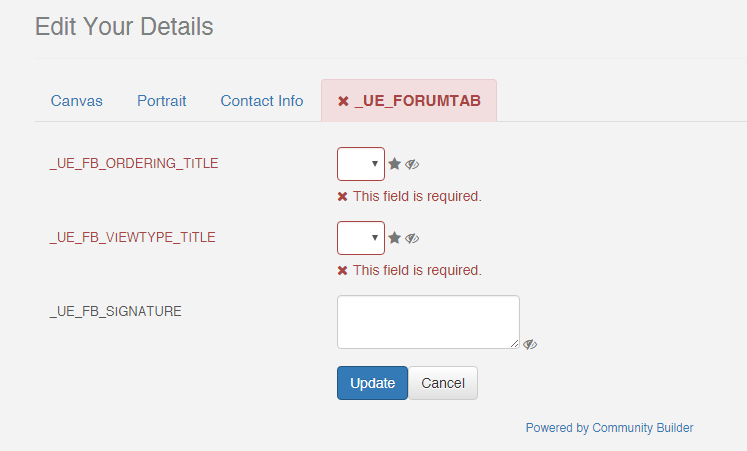Open the _UE_FB_VIEWTYPE_TITLE dropdown
This screenshot has height=451, width=747.
tap(361, 238)
